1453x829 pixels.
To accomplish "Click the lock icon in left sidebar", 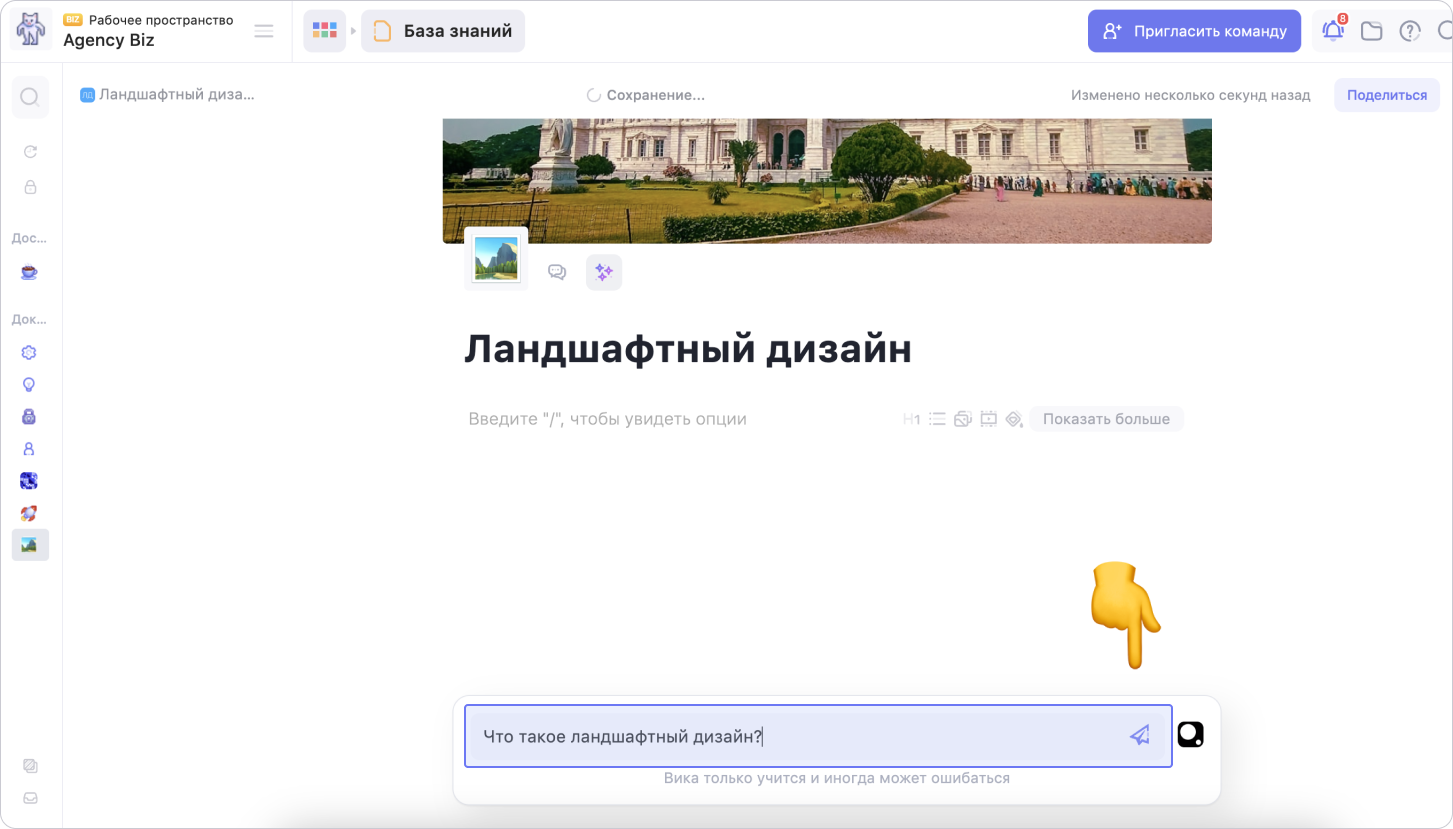I will point(30,187).
